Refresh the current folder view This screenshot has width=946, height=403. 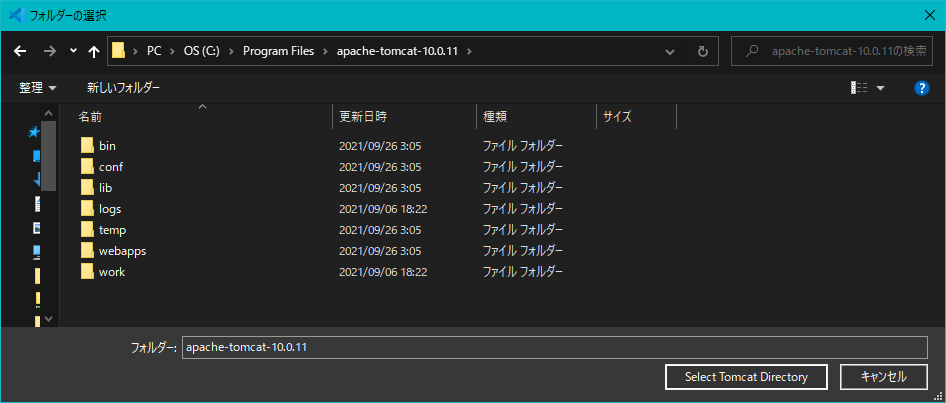click(x=702, y=51)
